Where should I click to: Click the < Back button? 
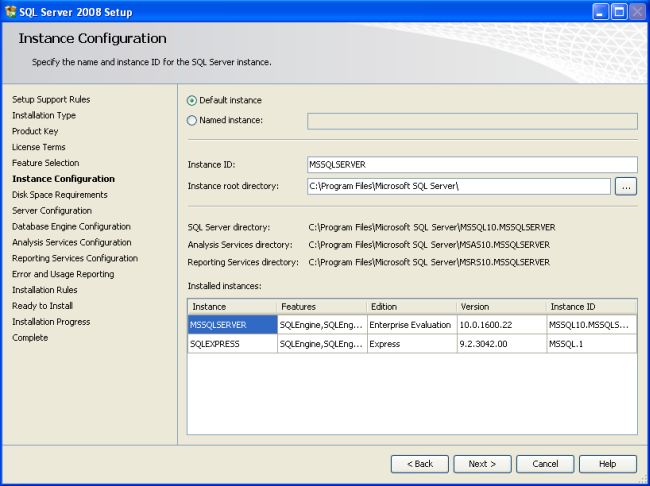coord(420,464)
